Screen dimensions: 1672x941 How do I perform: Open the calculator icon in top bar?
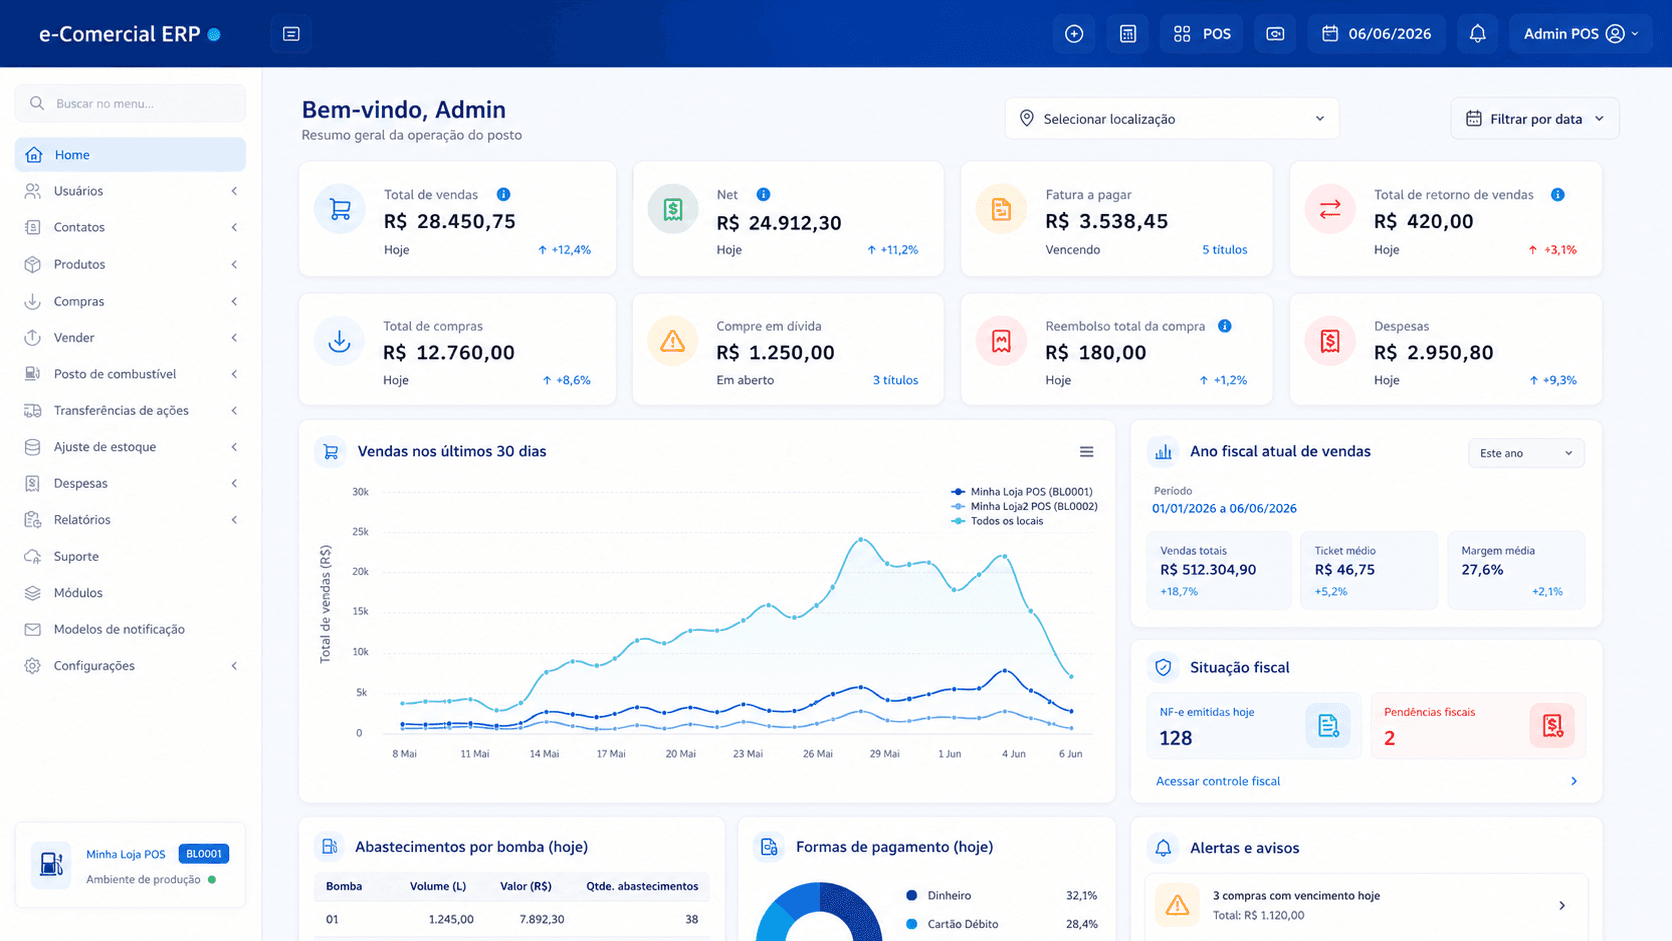coord(1128,34)
